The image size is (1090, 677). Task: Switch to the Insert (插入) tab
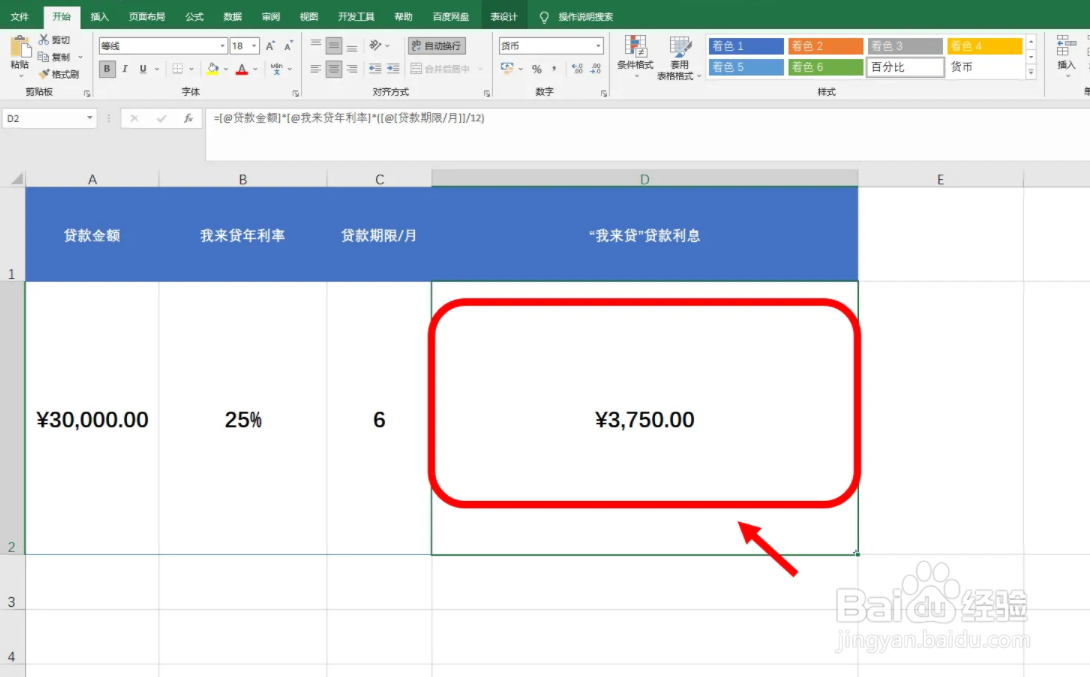point(99,17)
